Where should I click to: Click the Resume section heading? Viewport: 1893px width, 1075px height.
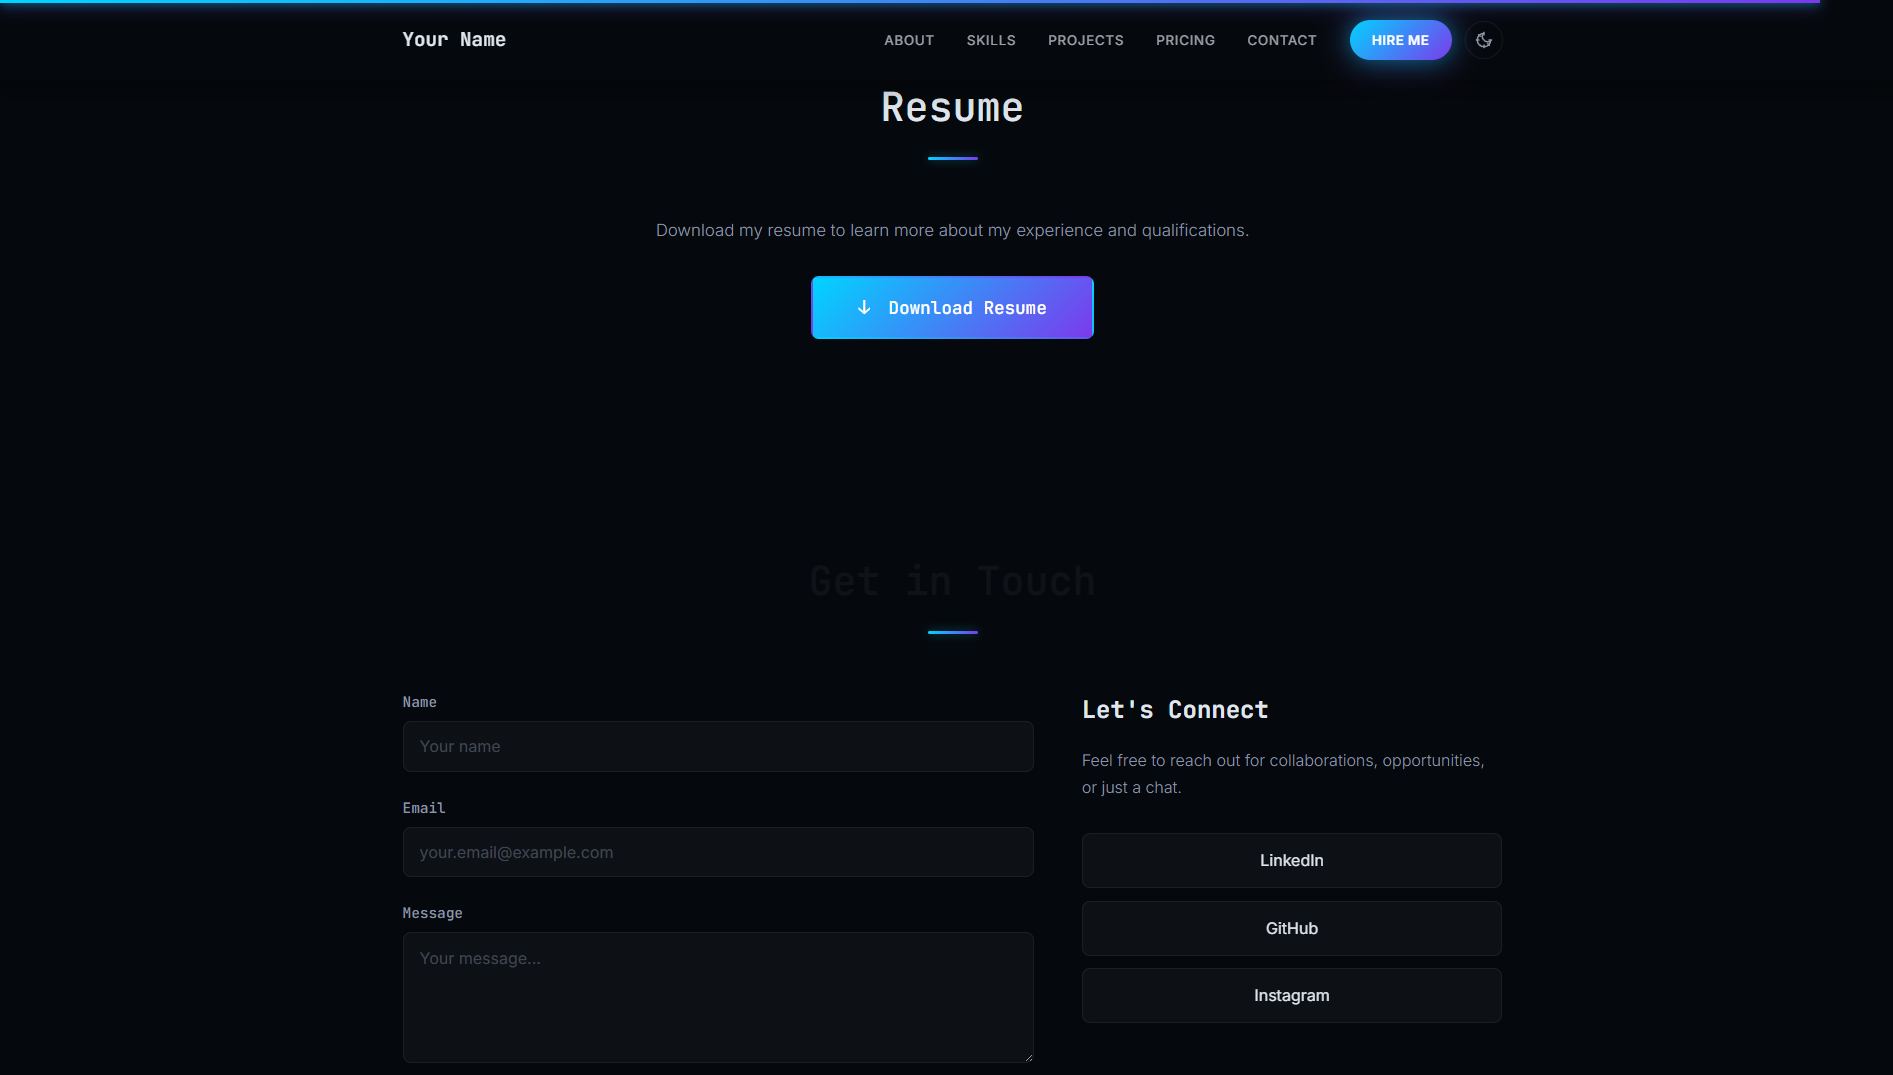click(x=952, y=107)
